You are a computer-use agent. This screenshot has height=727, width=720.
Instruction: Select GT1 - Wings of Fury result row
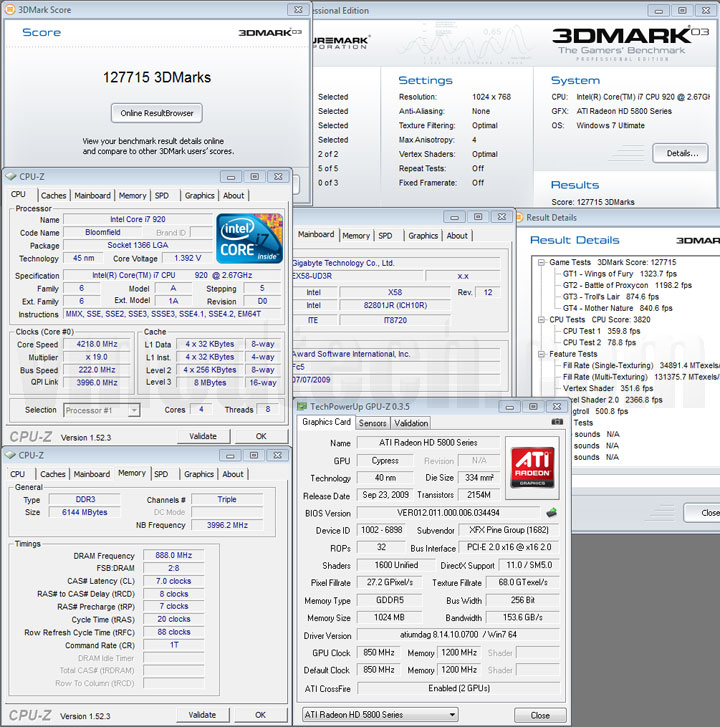pos(619,274)
